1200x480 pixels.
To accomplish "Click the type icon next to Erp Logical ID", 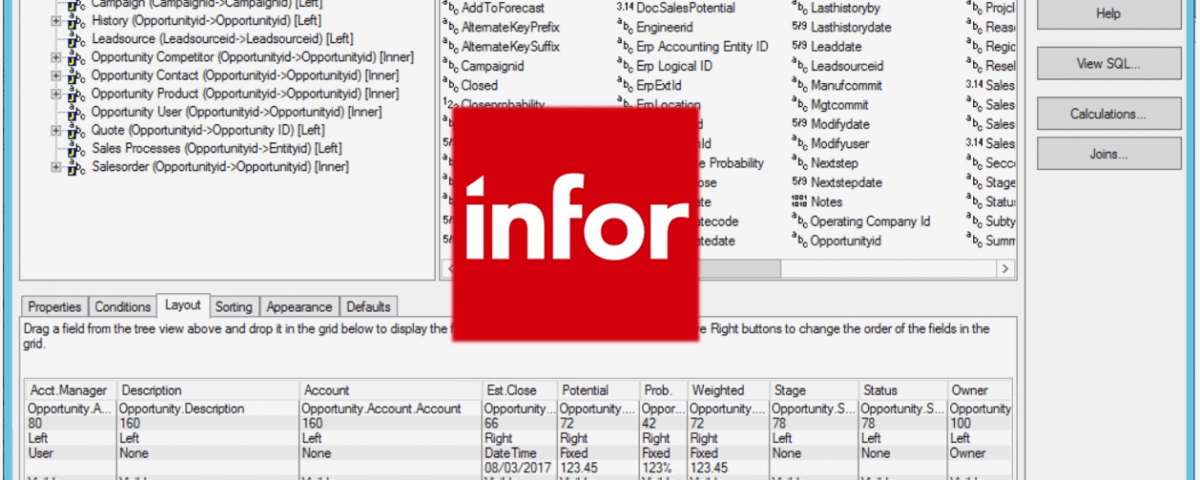I will tap(625, 66).
